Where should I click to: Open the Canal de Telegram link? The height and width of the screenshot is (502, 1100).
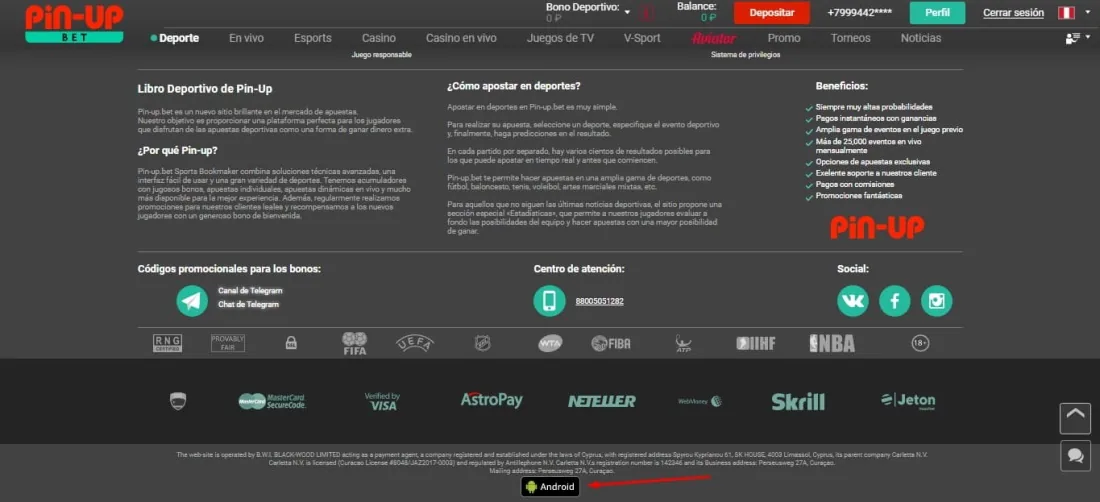[x=250, y=290]
